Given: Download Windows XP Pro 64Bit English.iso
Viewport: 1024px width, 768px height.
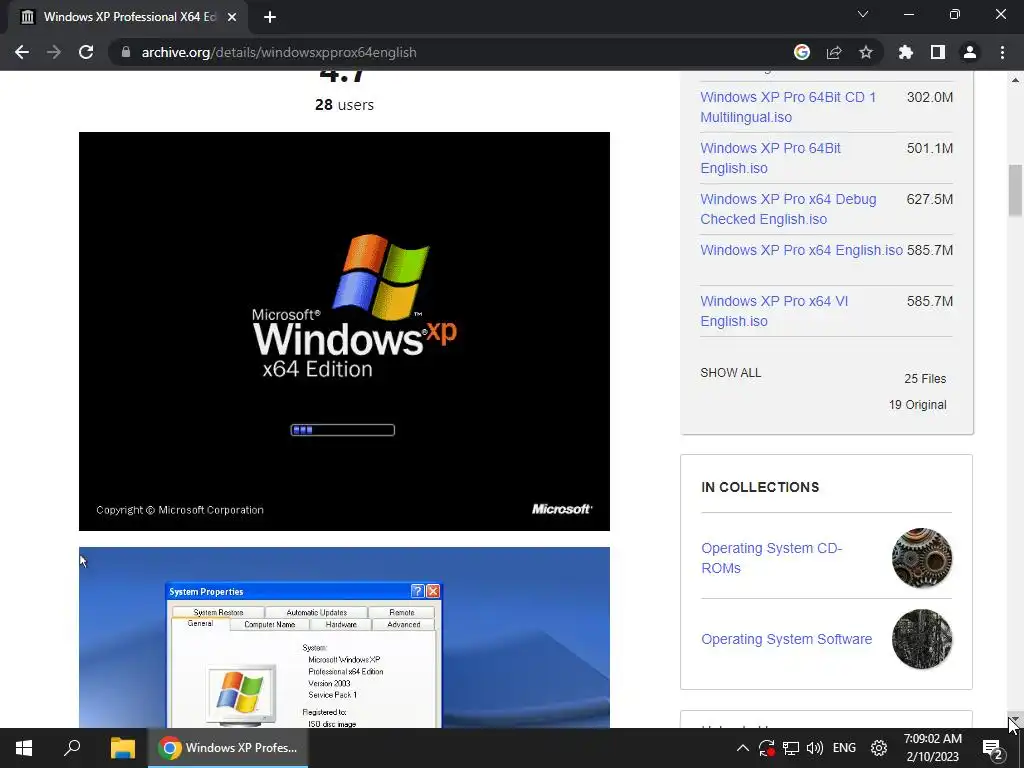Looking at the screenshot, I should (x=771, y=158).
